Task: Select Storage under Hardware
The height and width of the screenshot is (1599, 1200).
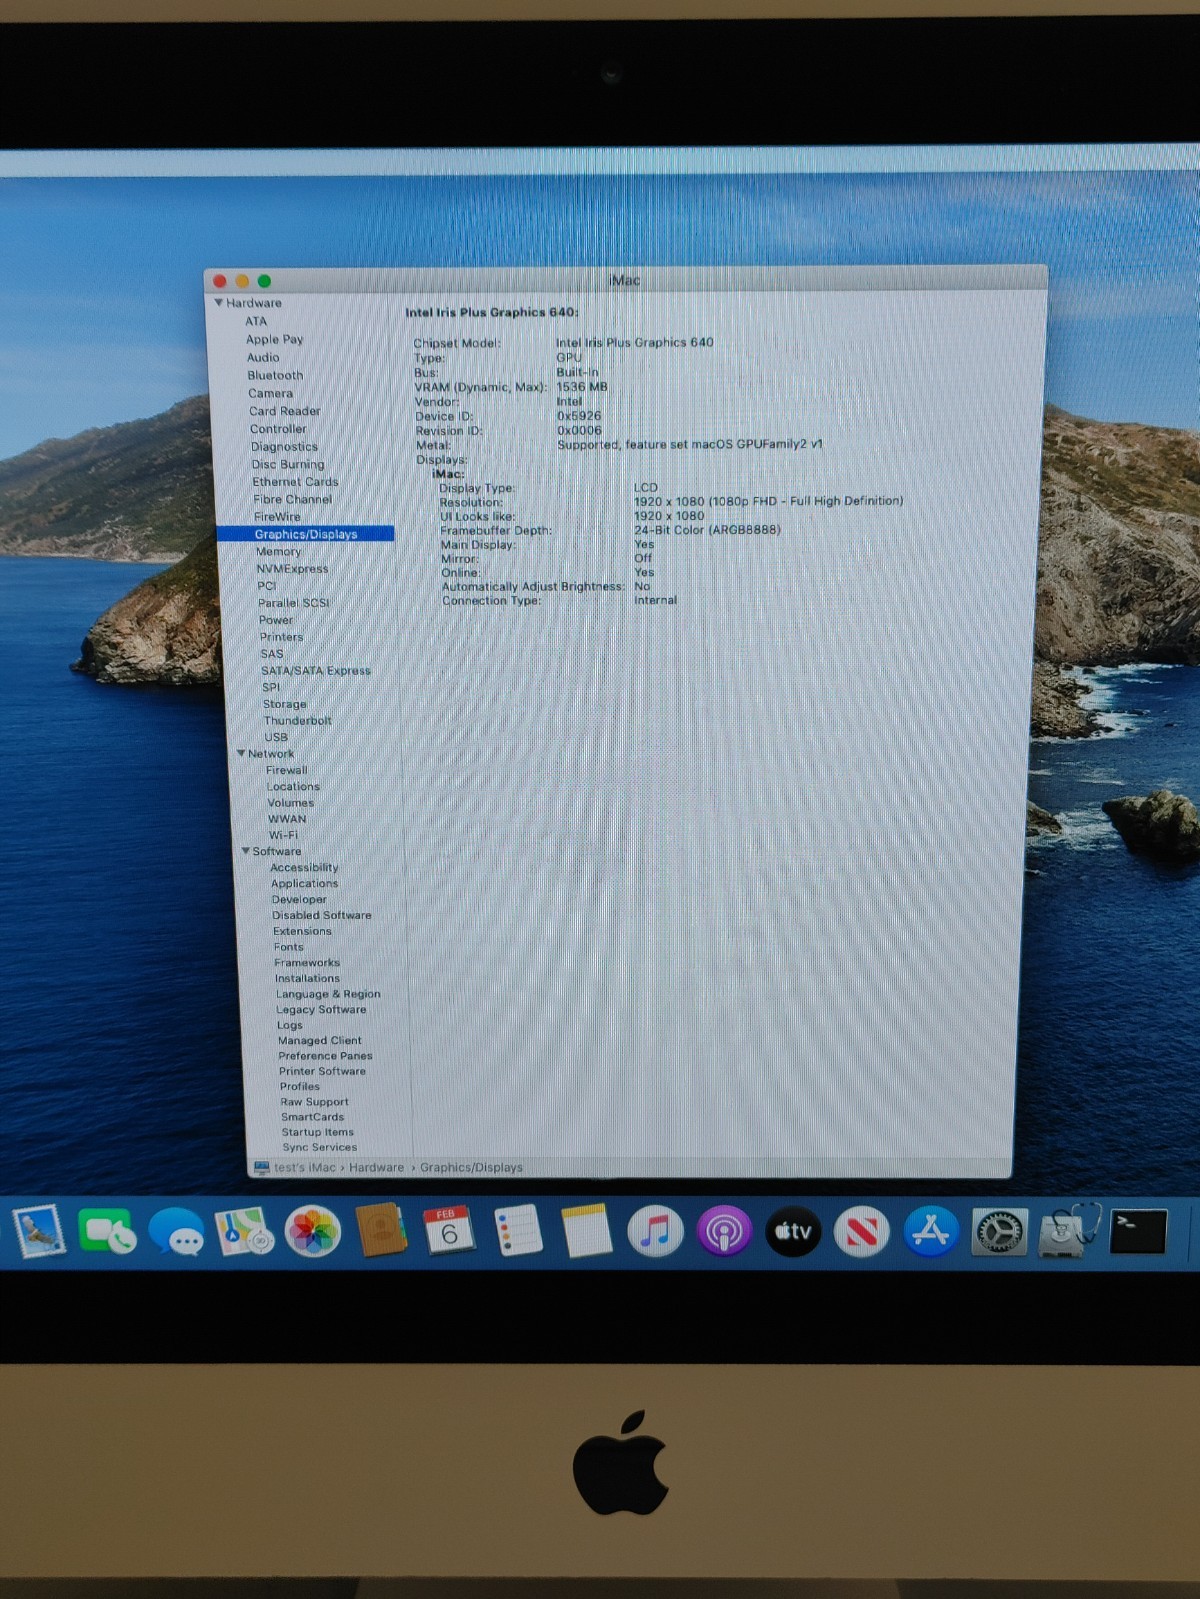Action: click(x=284, y=704)
